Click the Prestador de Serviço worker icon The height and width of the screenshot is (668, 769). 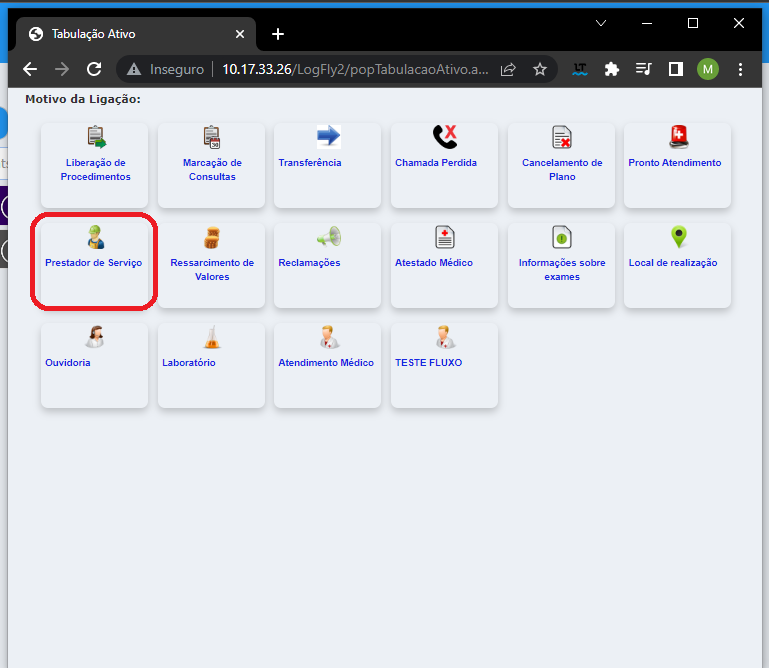click(x=96, y=237)
